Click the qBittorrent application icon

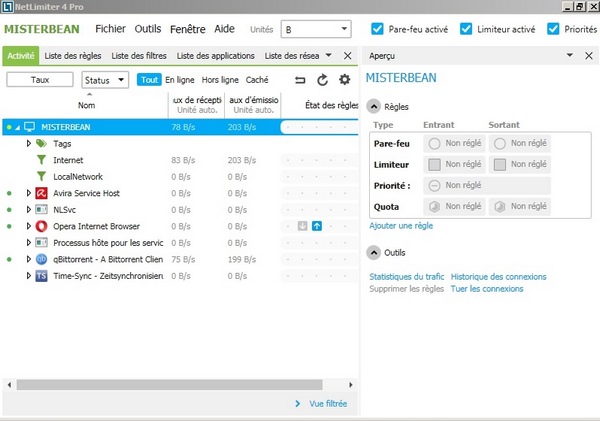coord(41,259)
